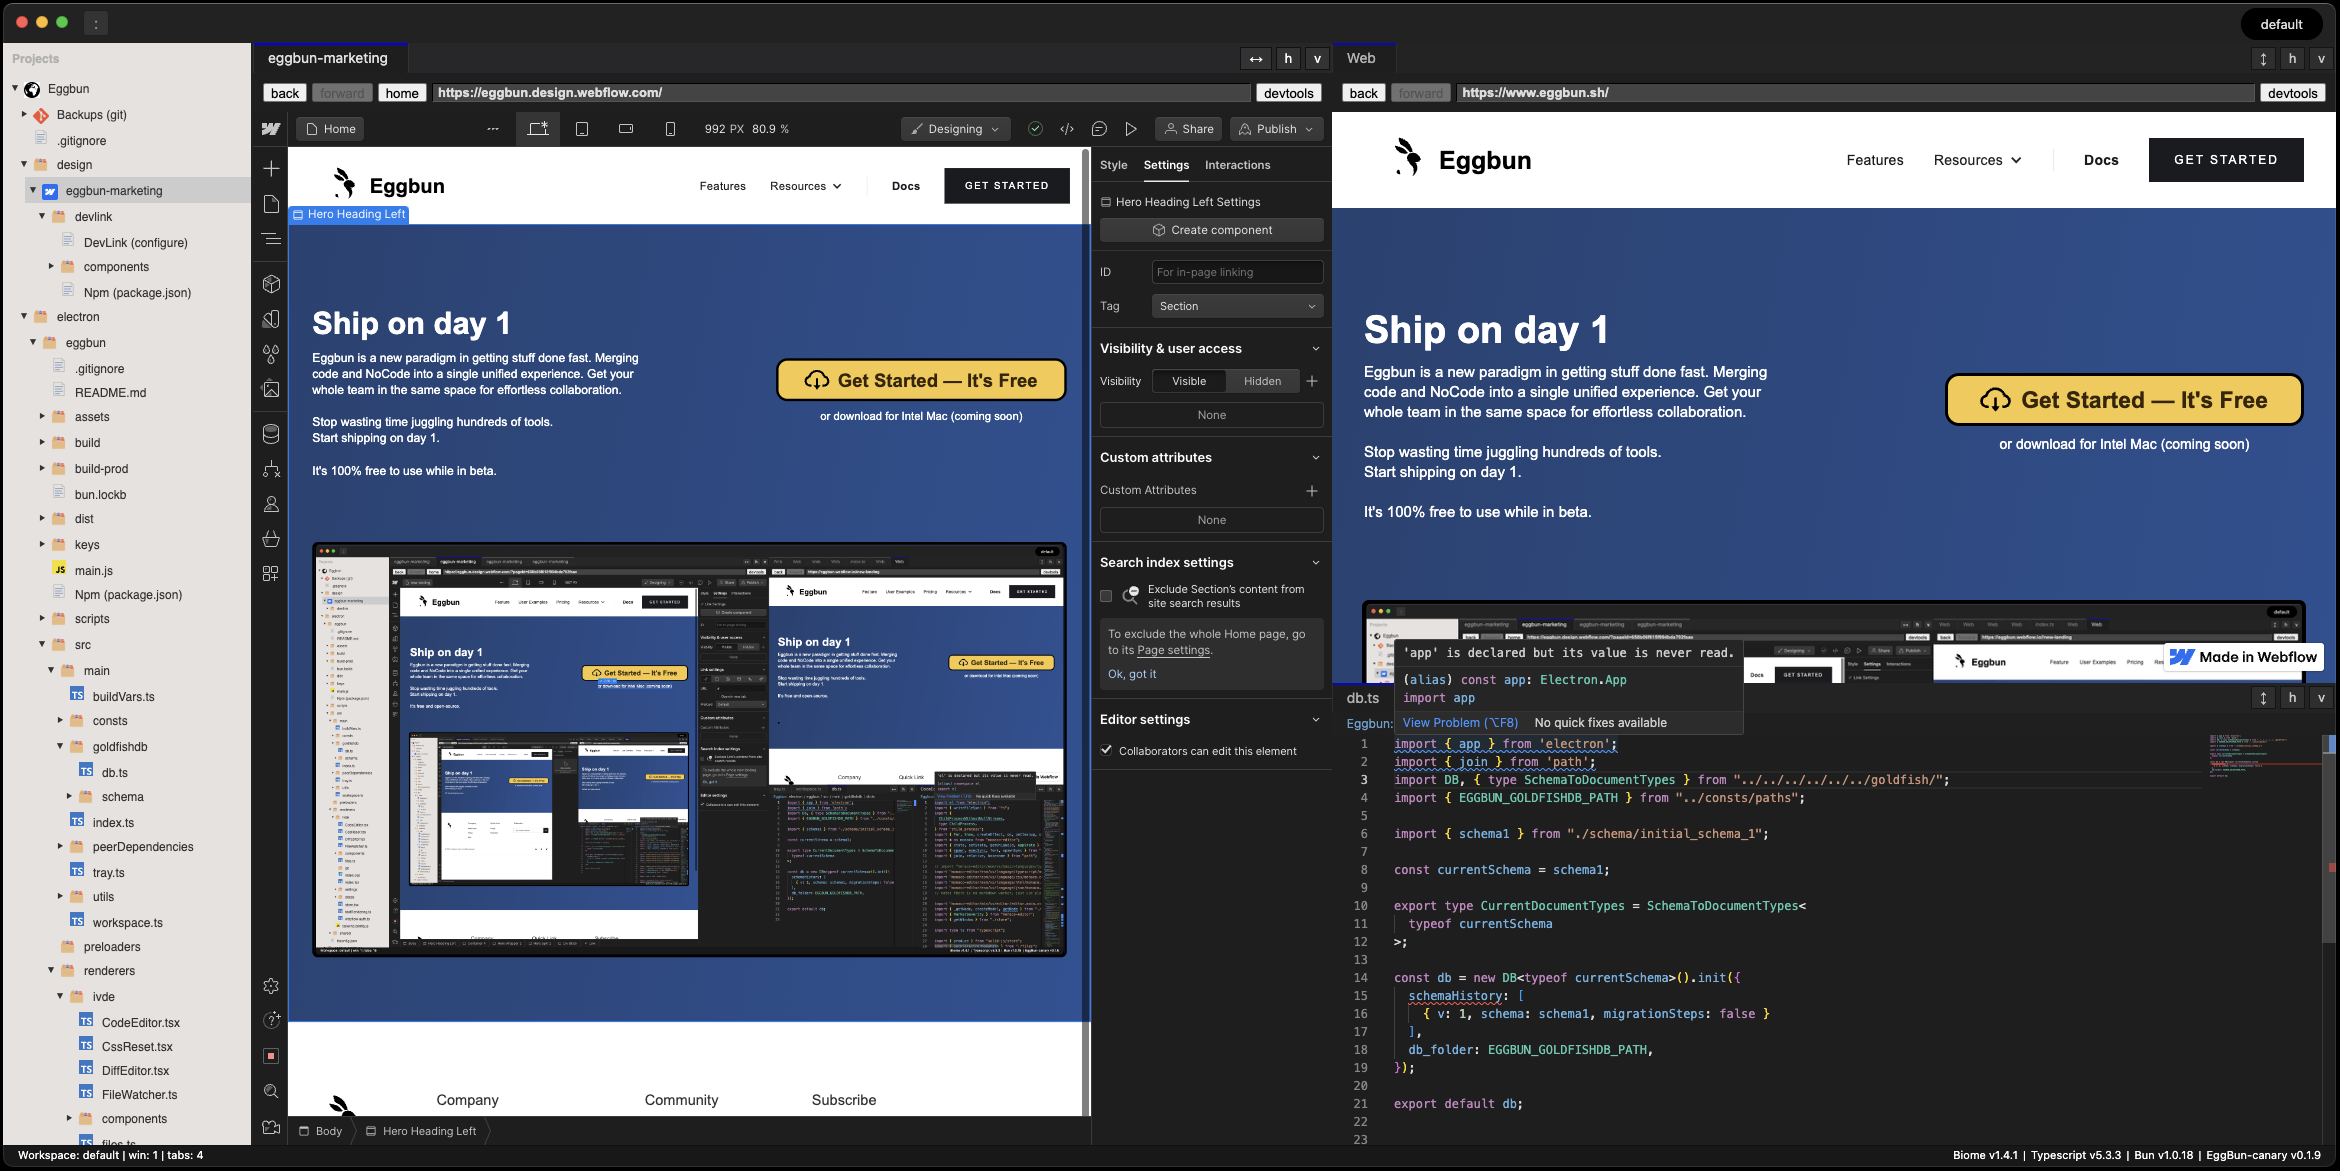2340x1171 pixels.
Task: Open the CMS database icon panel
Action: tap(271, 434)
